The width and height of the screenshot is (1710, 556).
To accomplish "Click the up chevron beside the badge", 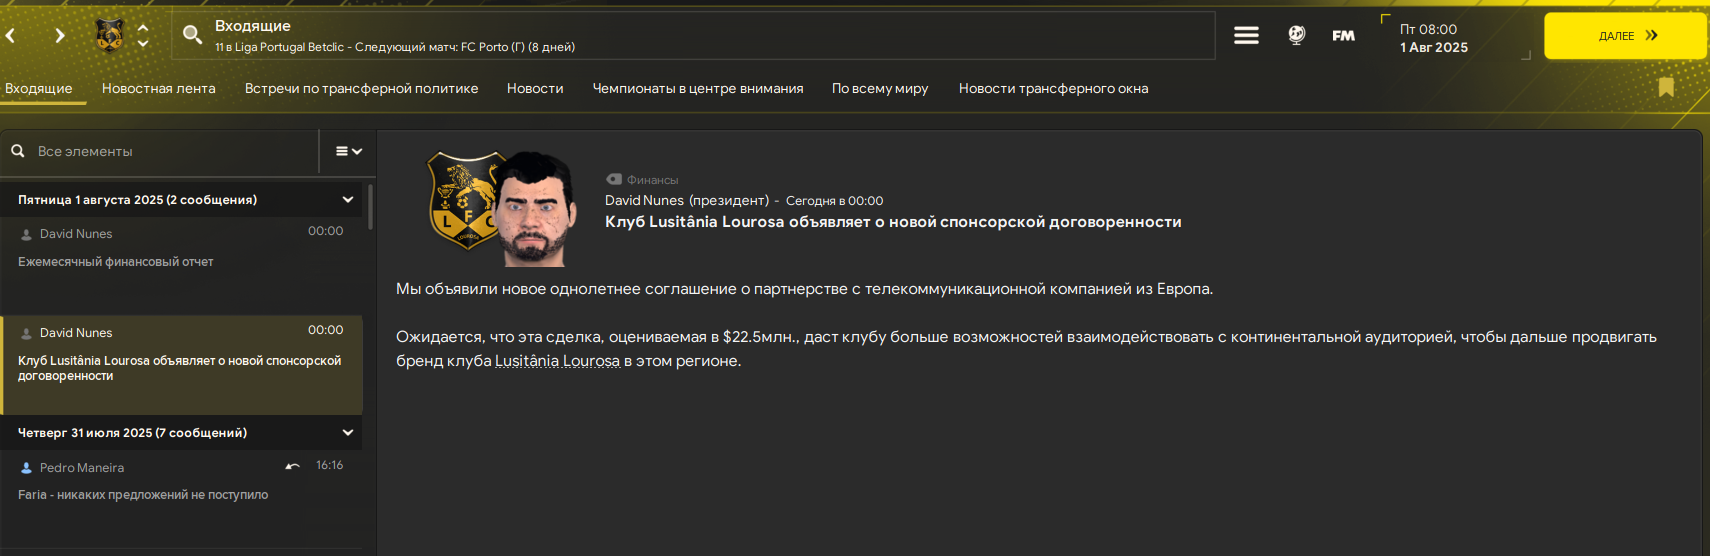I will [143, 28].
